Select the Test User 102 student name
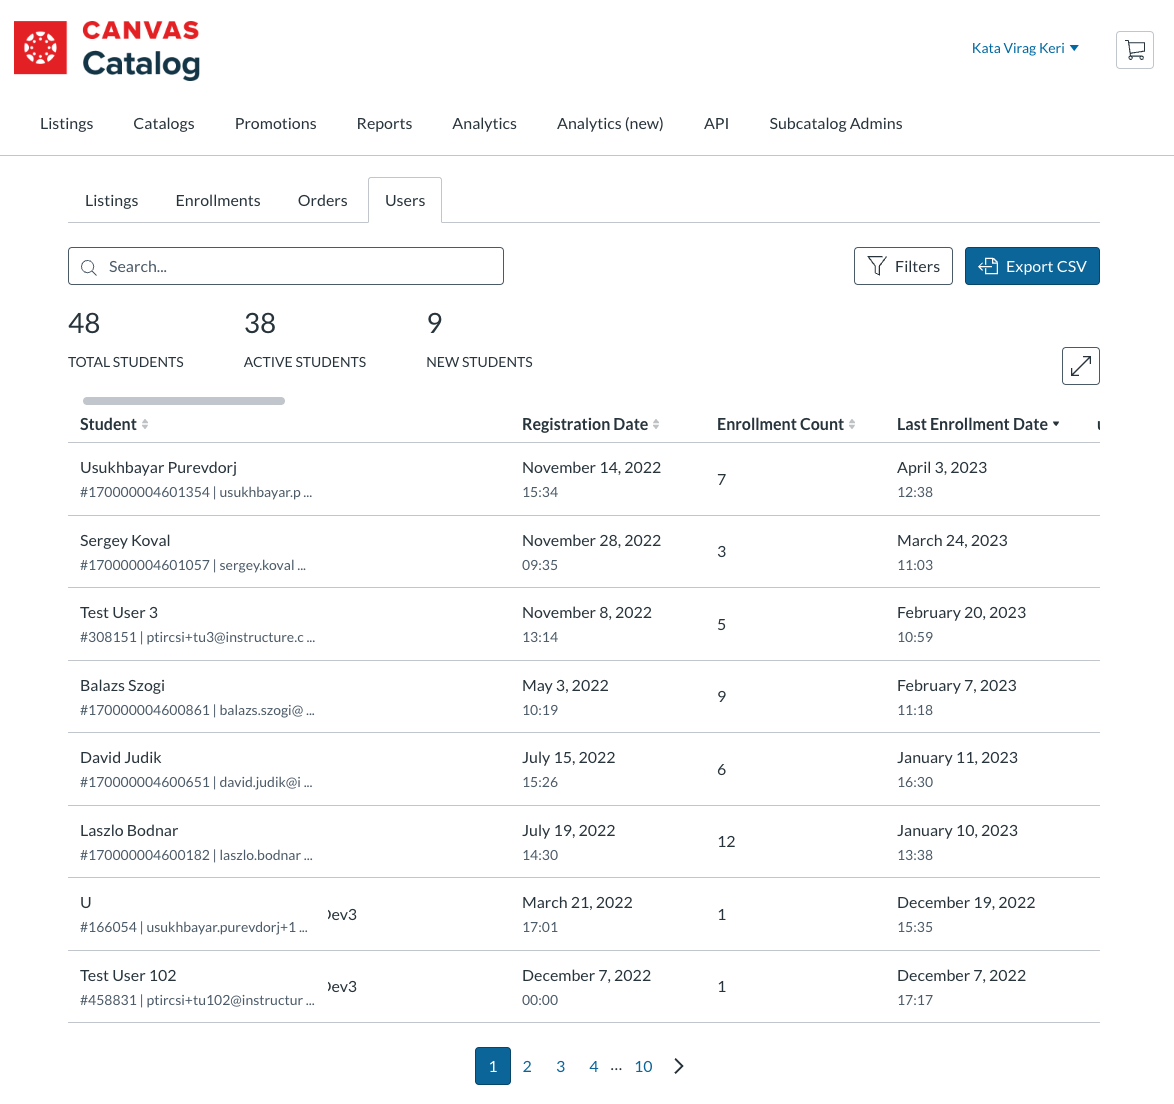The width and height of the screenshot is (1174, 1104). [128, 975]
